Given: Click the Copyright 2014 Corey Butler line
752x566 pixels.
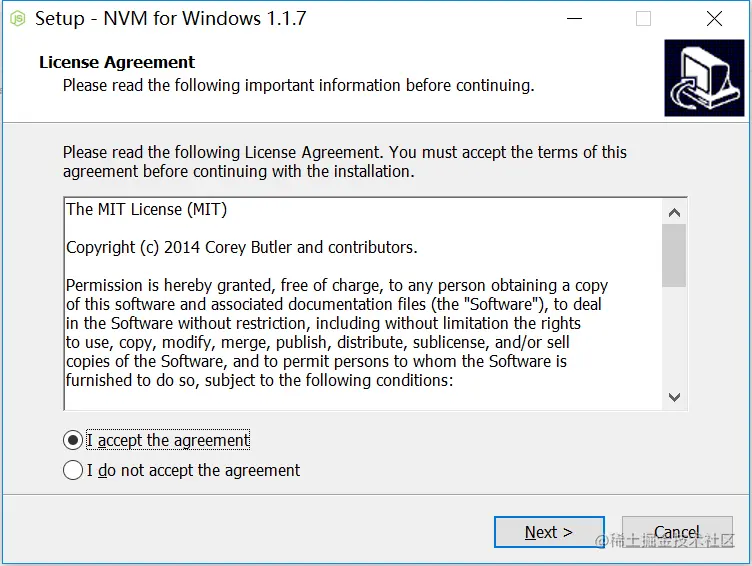Looking at the screenshot, I should tap(242, 248).
